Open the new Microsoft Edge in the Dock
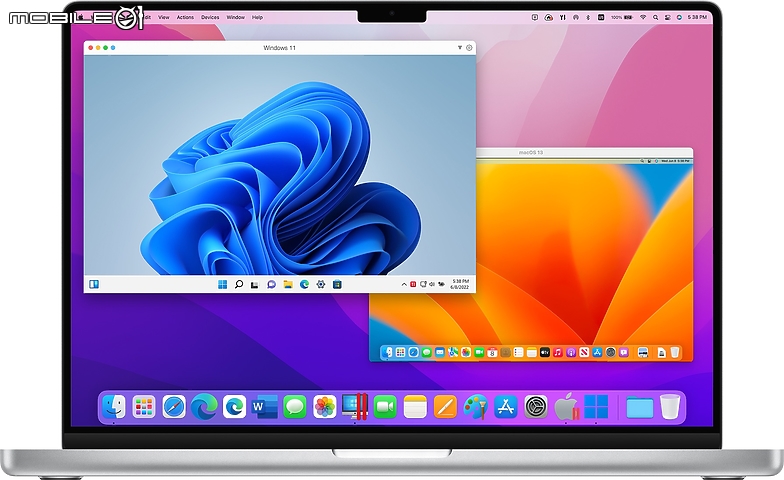This screenshot has width=784, height=480. [x=204, y=406]
